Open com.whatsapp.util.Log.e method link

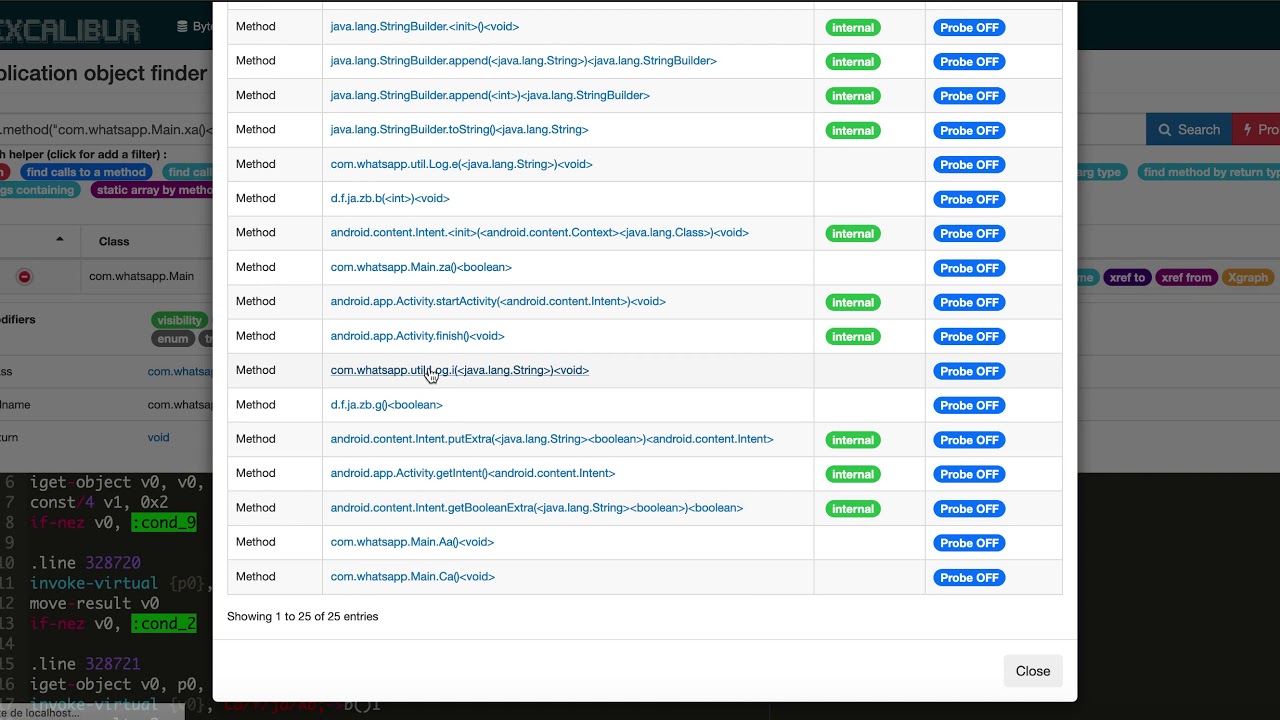tap(461, 164)
